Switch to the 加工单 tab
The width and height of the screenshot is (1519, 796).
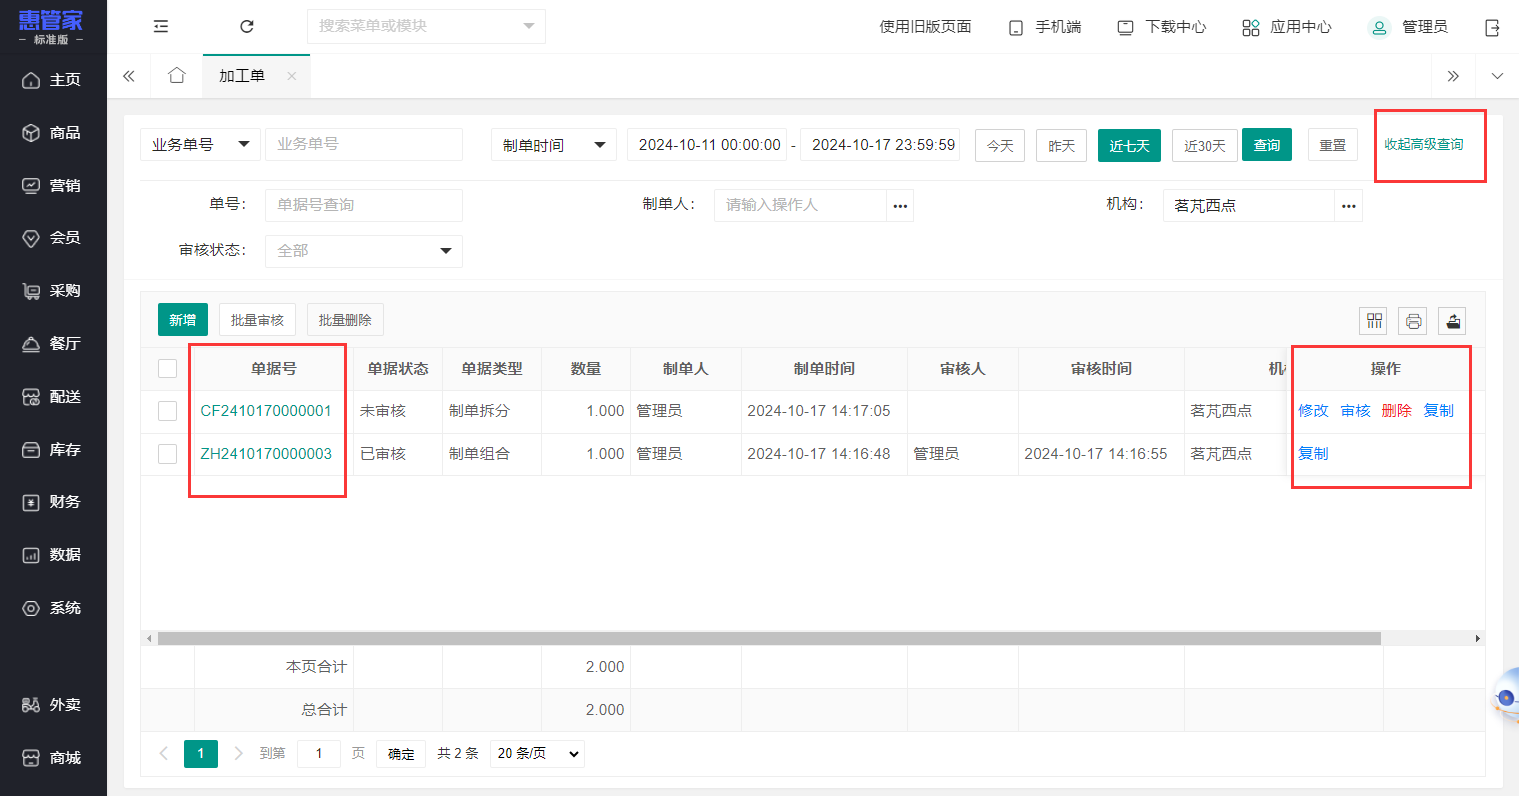(242, 76)
